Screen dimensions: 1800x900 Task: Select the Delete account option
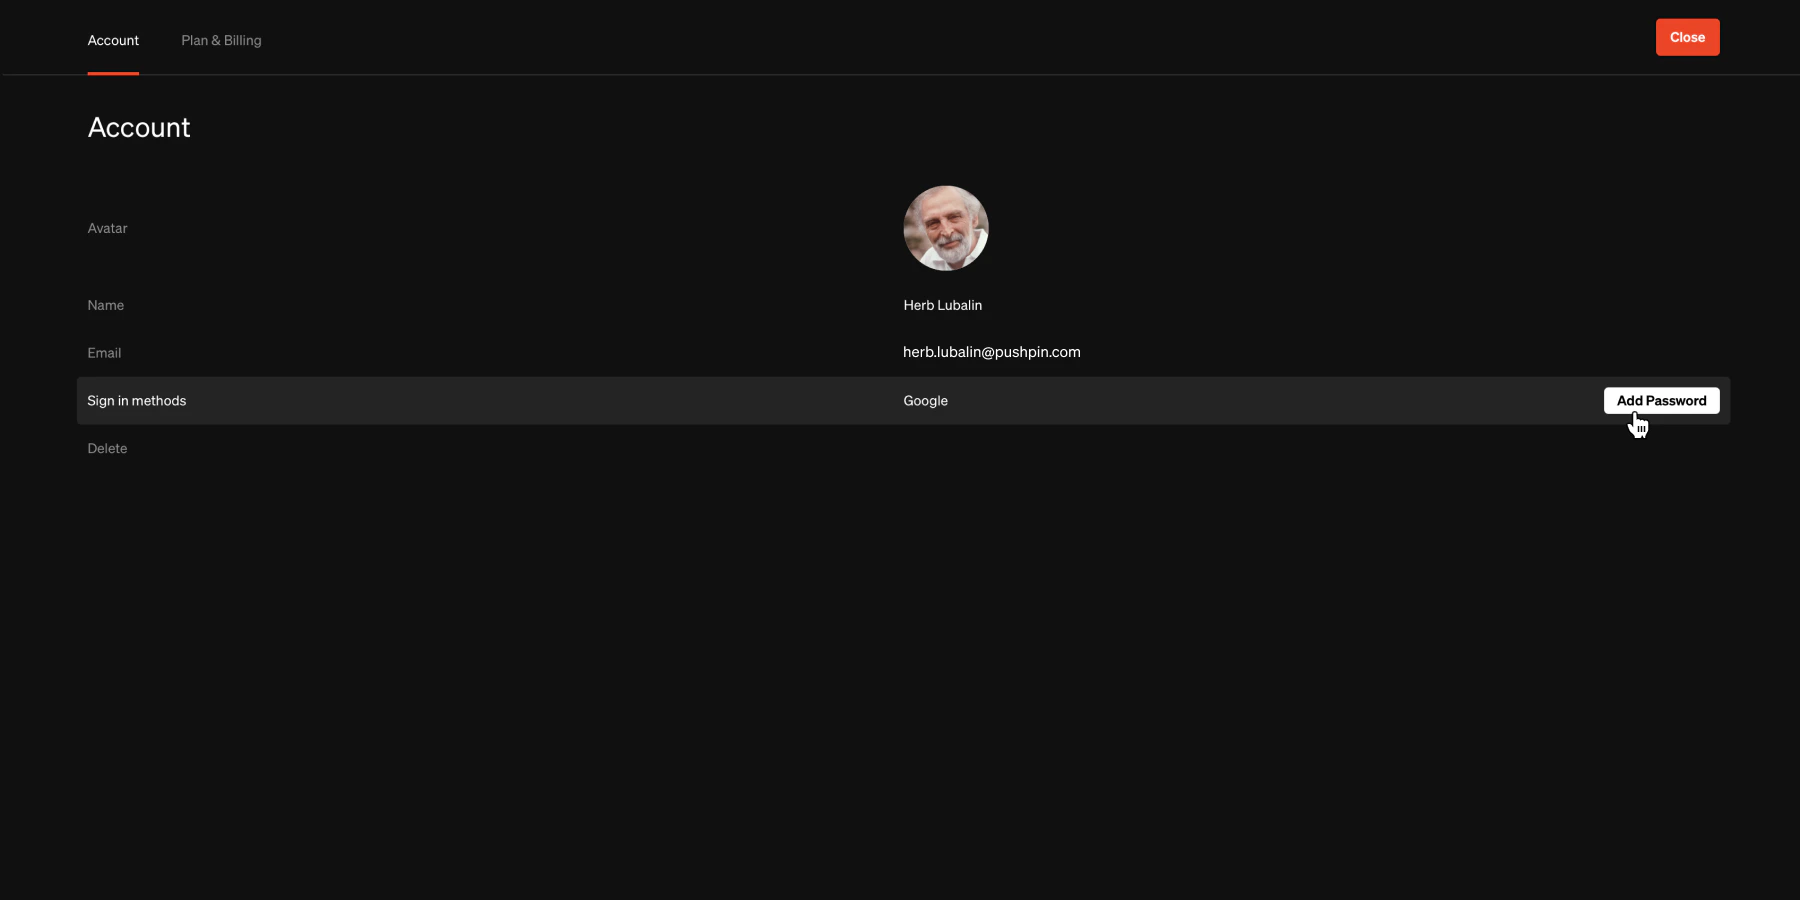tap(107, 448)
